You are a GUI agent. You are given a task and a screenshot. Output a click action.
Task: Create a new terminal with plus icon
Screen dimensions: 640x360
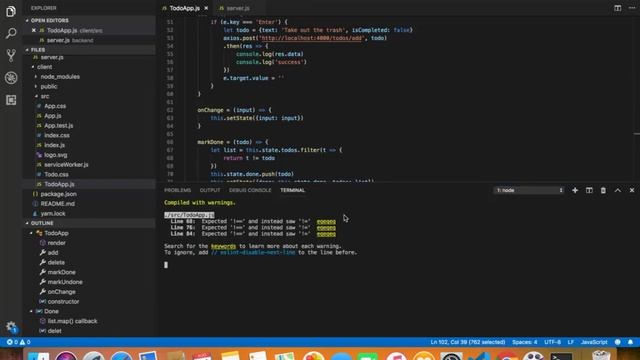point(575,190)
